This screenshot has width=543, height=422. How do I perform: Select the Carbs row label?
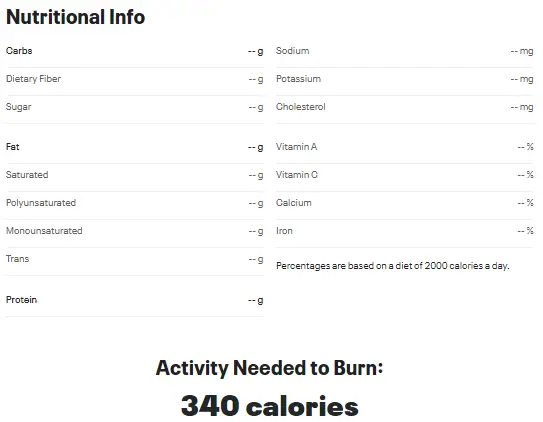coord(19,51)
